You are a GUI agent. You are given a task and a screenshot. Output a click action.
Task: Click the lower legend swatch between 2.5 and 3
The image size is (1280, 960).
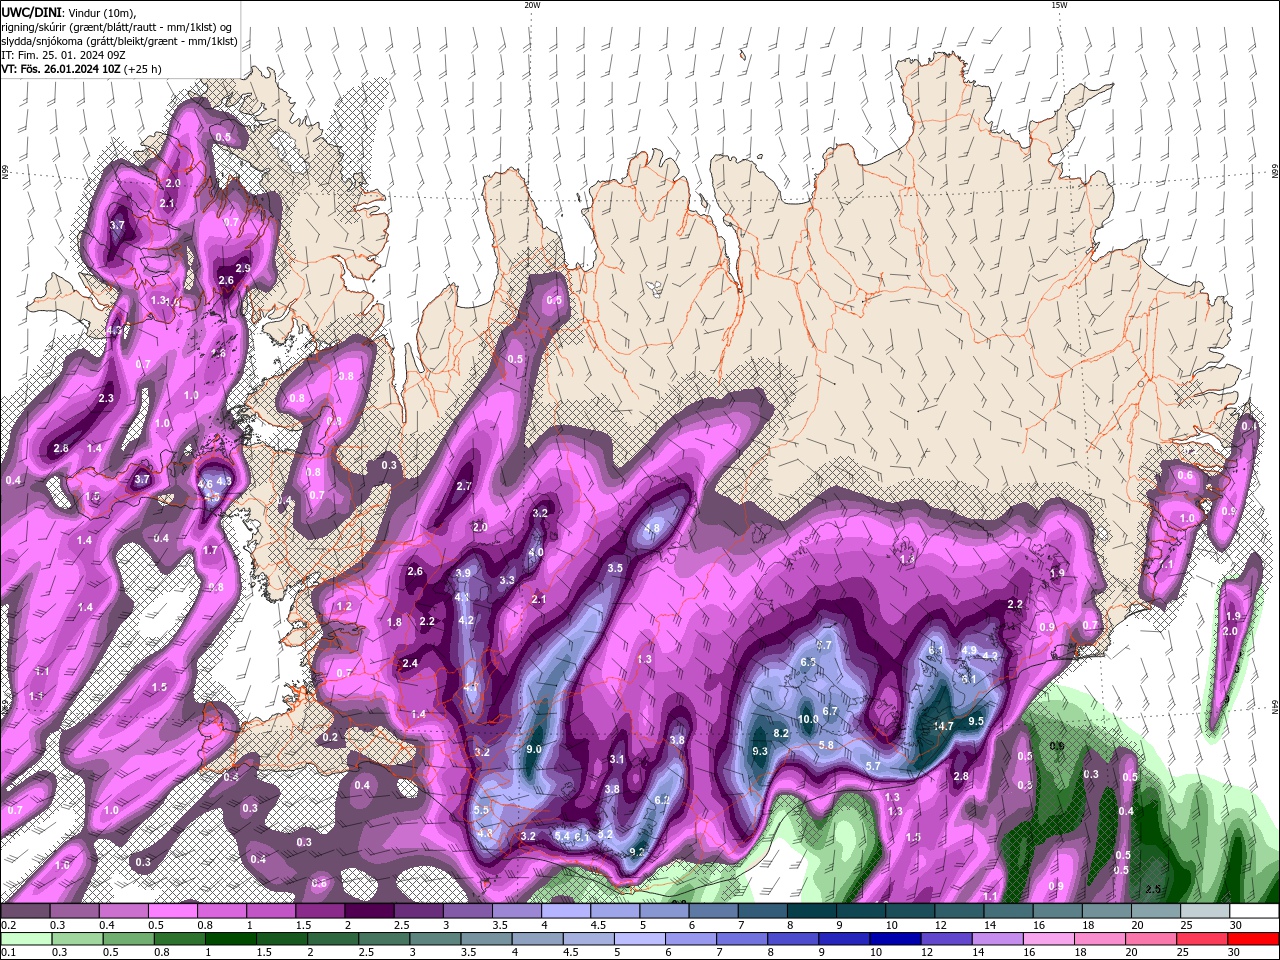tap(384, 939)
